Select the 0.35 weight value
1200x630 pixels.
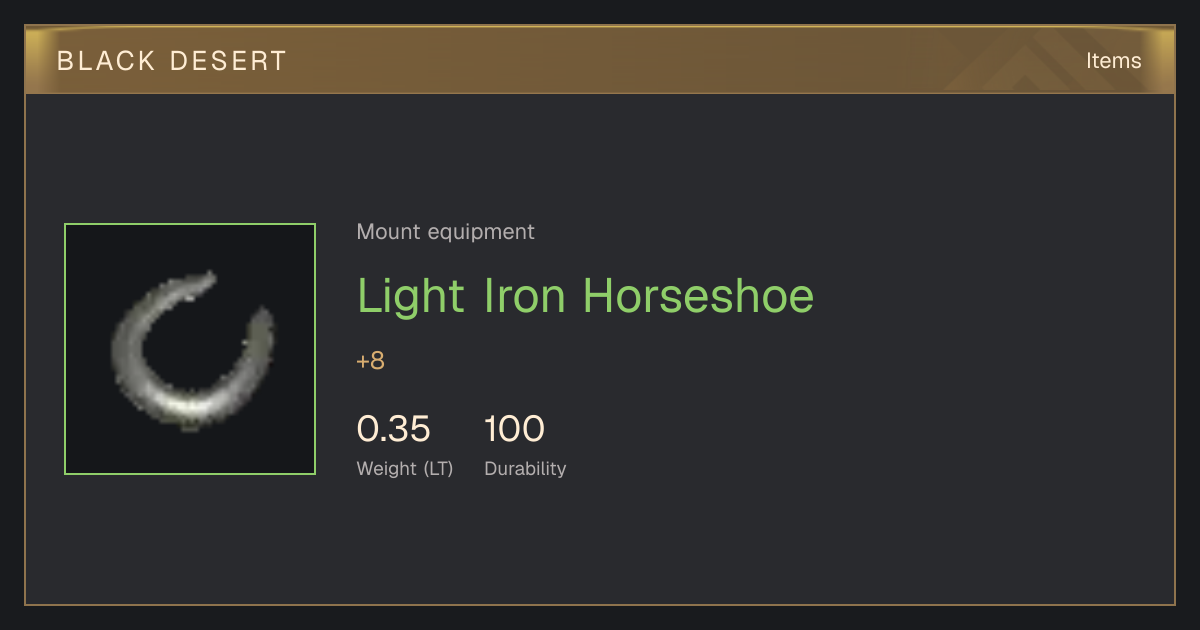[394, 429]
